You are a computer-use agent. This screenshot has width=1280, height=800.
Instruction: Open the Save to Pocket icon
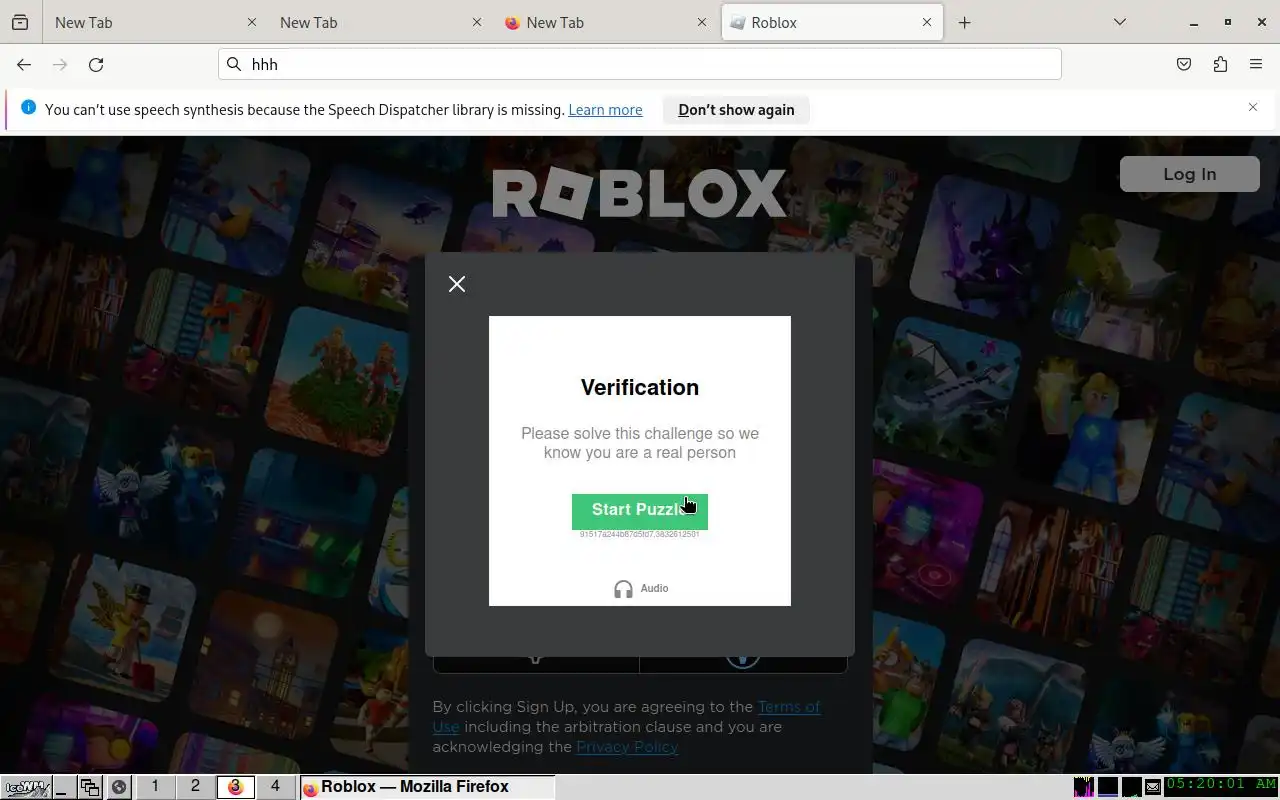(1184, 64)
